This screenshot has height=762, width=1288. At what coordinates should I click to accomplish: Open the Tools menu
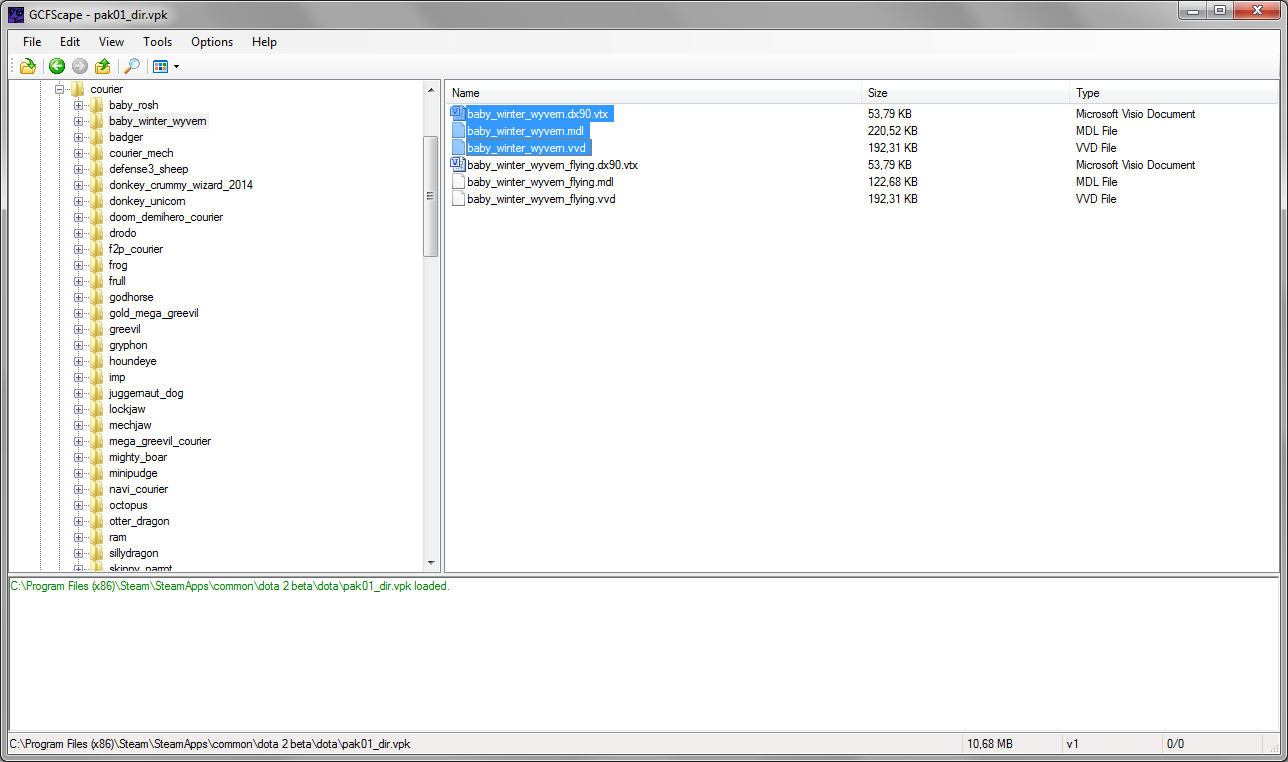[157, 42]
